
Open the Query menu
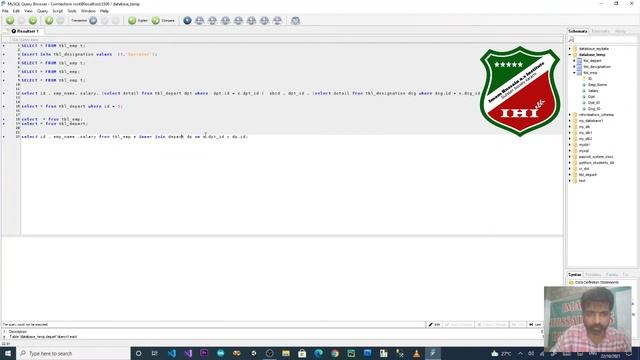tap(42, 11)
